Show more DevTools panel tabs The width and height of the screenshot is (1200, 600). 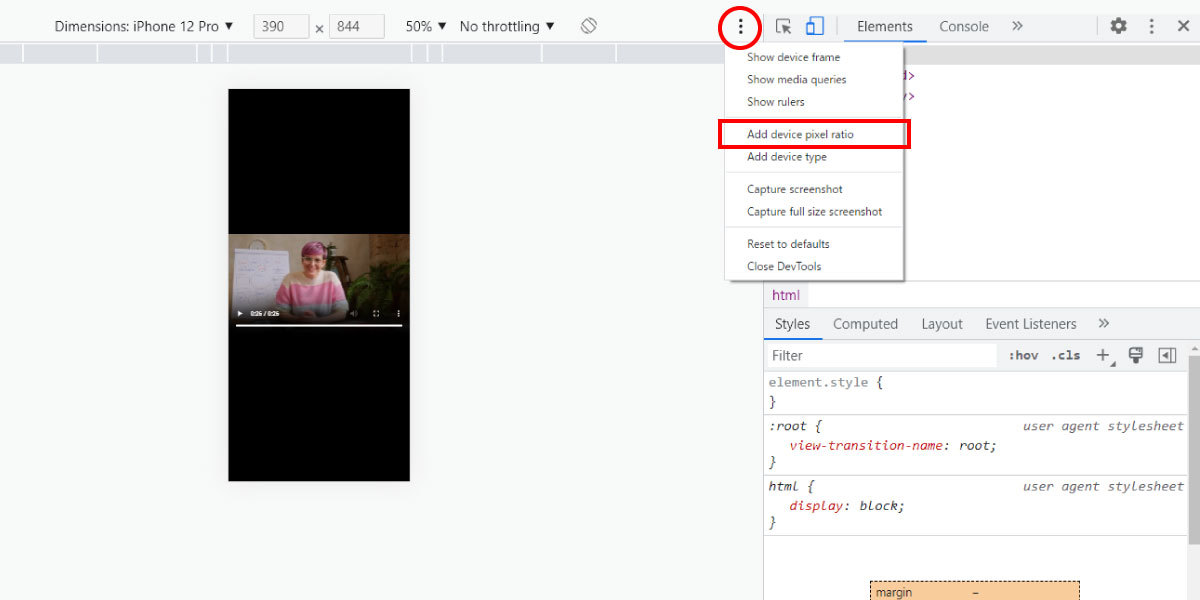tap(1017, 26)
